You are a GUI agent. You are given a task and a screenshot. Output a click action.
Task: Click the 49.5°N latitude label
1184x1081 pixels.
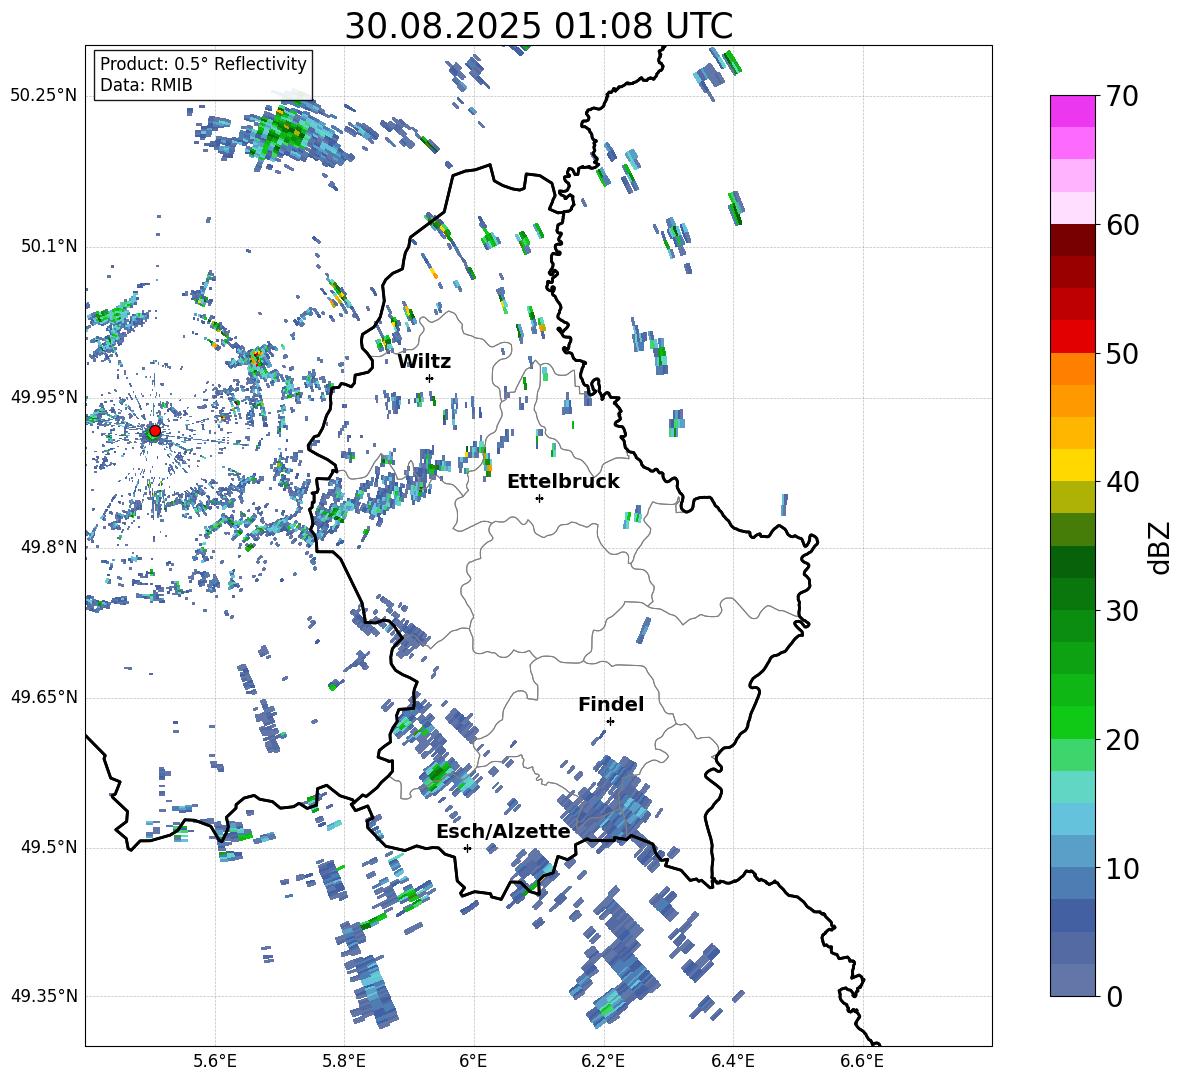coord(49,847)
